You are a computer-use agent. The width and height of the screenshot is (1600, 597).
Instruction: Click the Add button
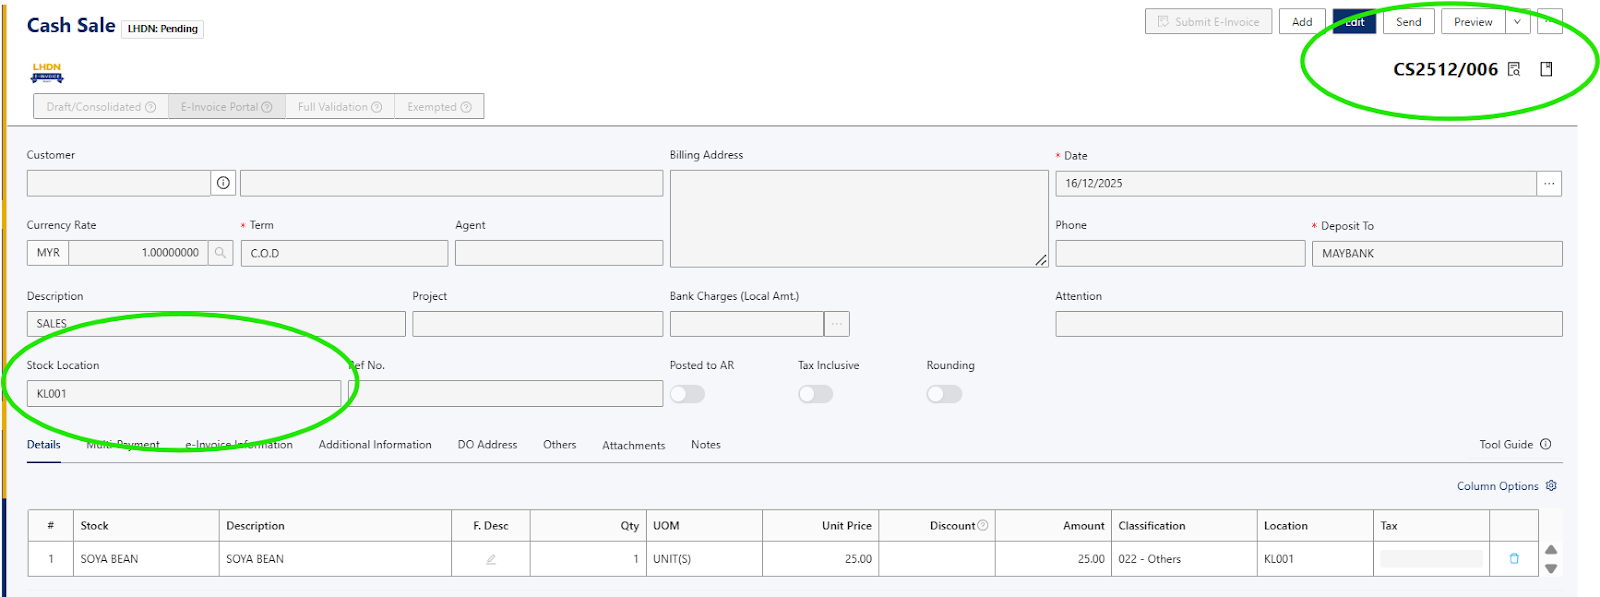tap(1302, 22)
